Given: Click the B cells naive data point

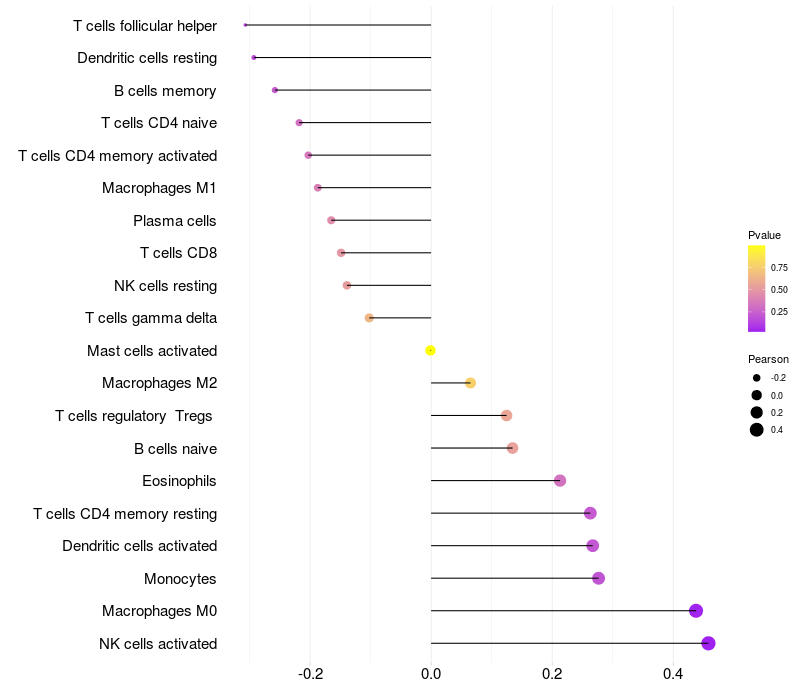Looking at the screenshot, I should pos(512,448).
